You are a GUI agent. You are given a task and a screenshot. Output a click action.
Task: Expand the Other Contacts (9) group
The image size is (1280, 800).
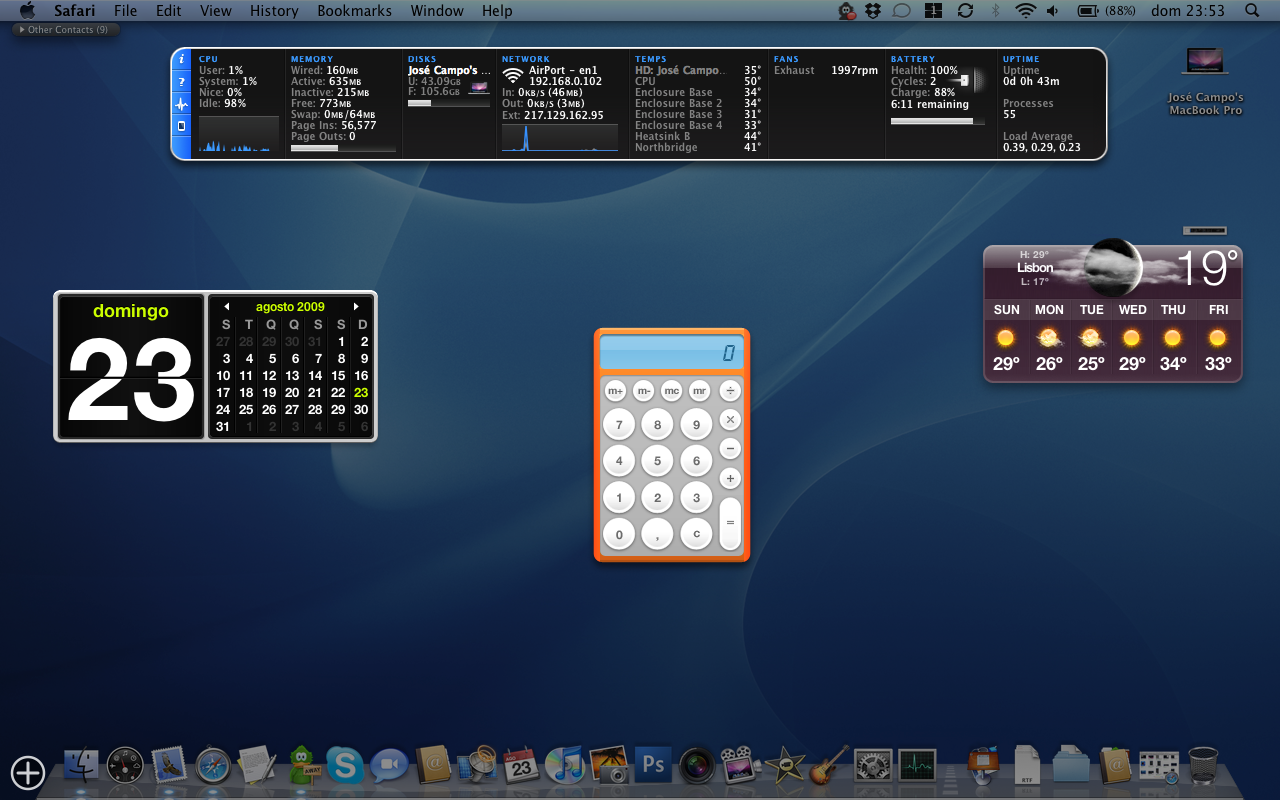point(66,30)
